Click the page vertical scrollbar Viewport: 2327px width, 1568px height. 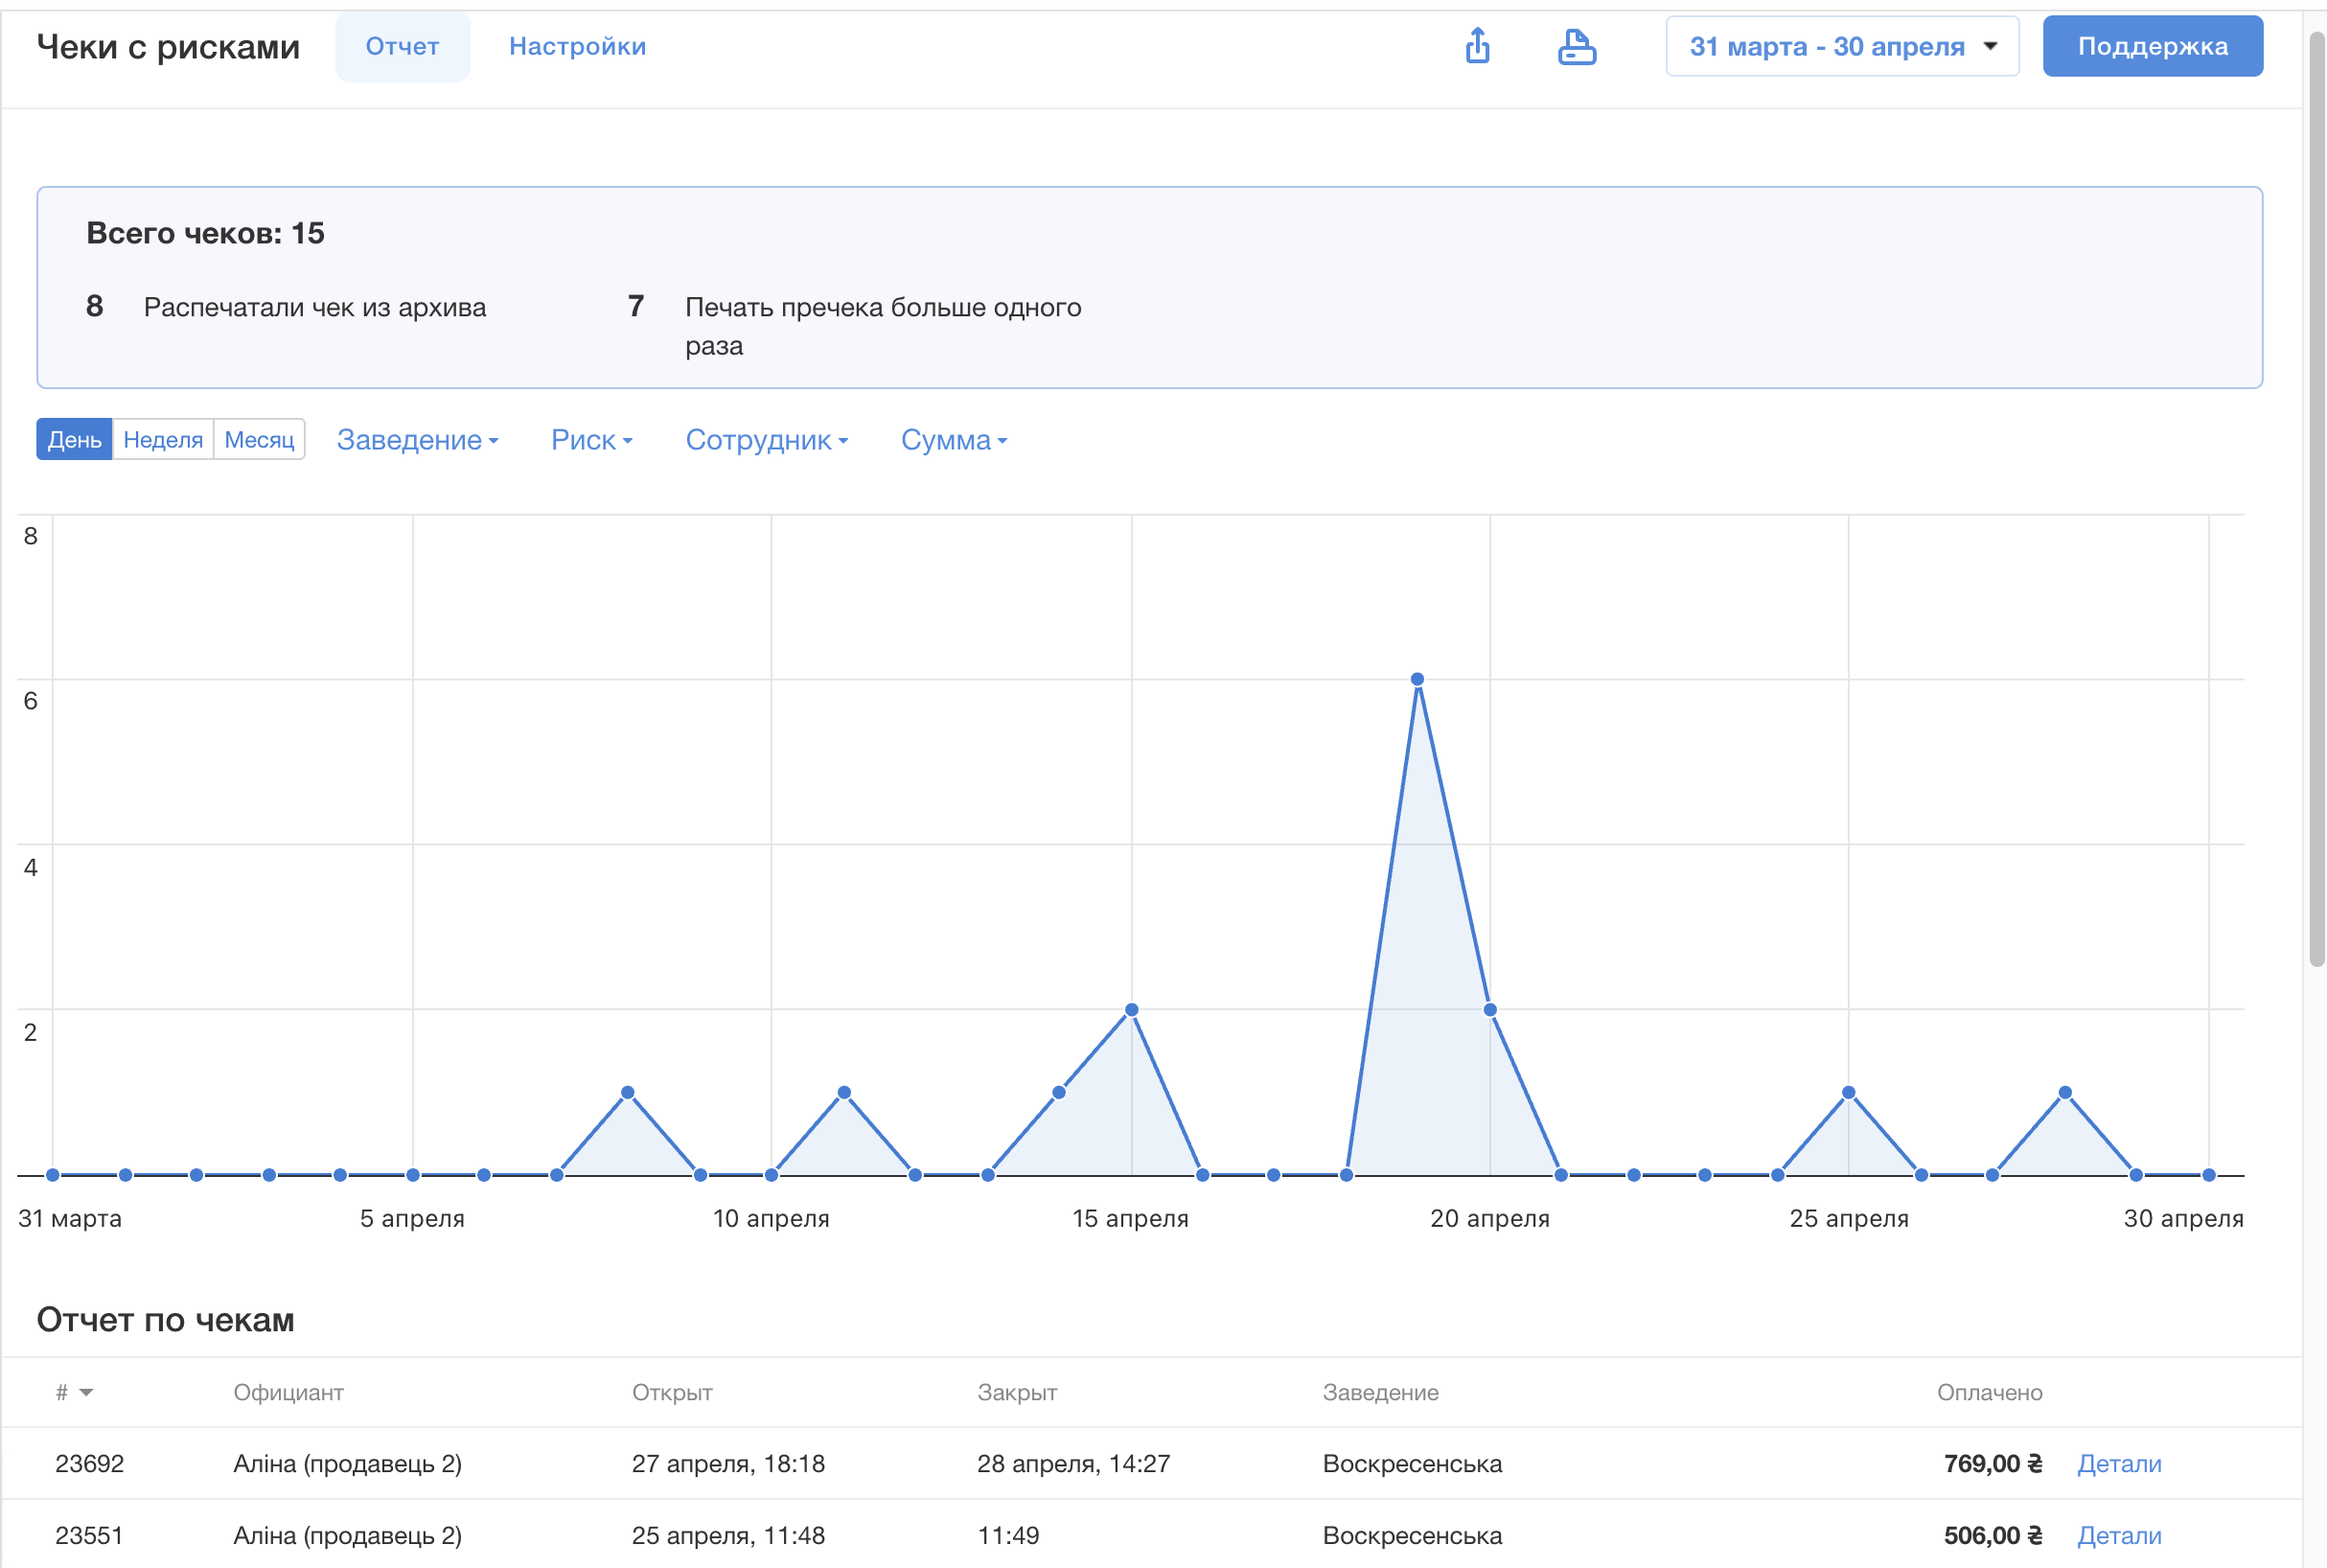click(2316, 500)
